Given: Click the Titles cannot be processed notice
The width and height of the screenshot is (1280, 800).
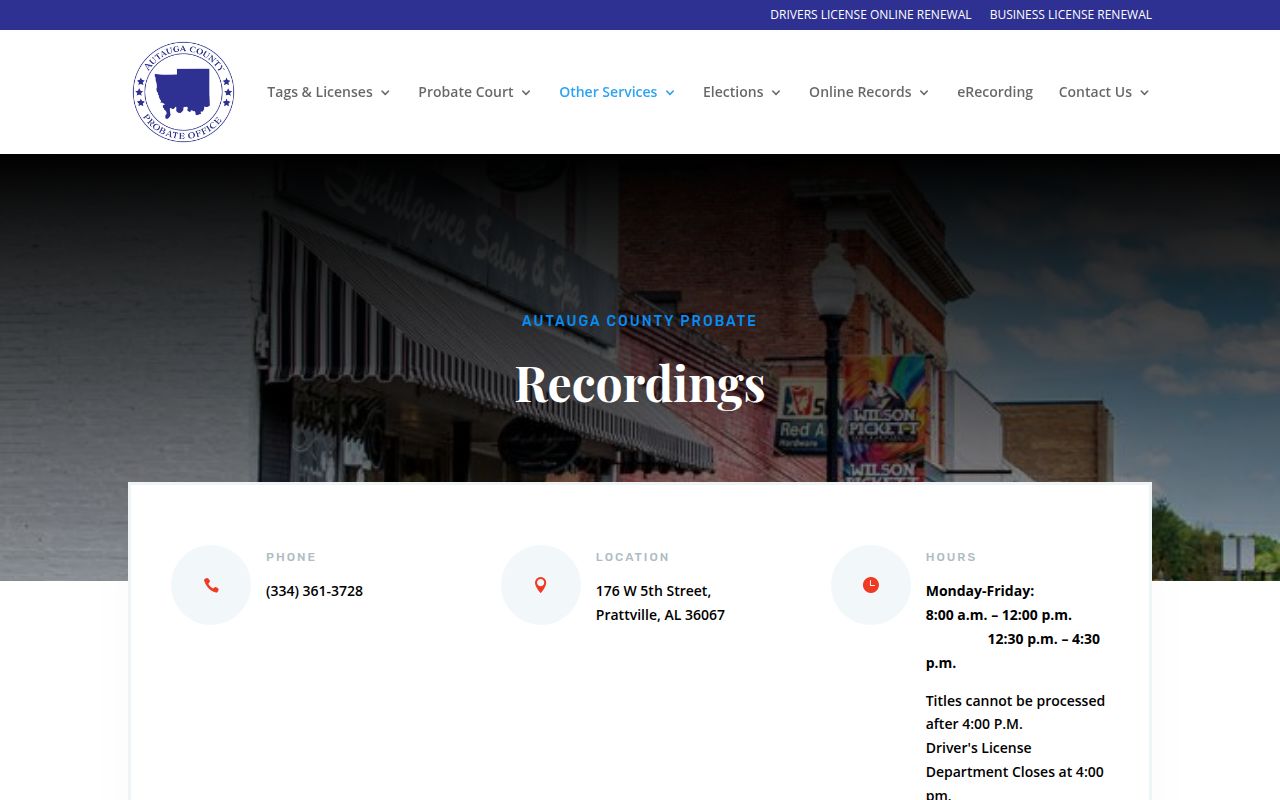Looking at the screenshot, I should [1015, 712].
